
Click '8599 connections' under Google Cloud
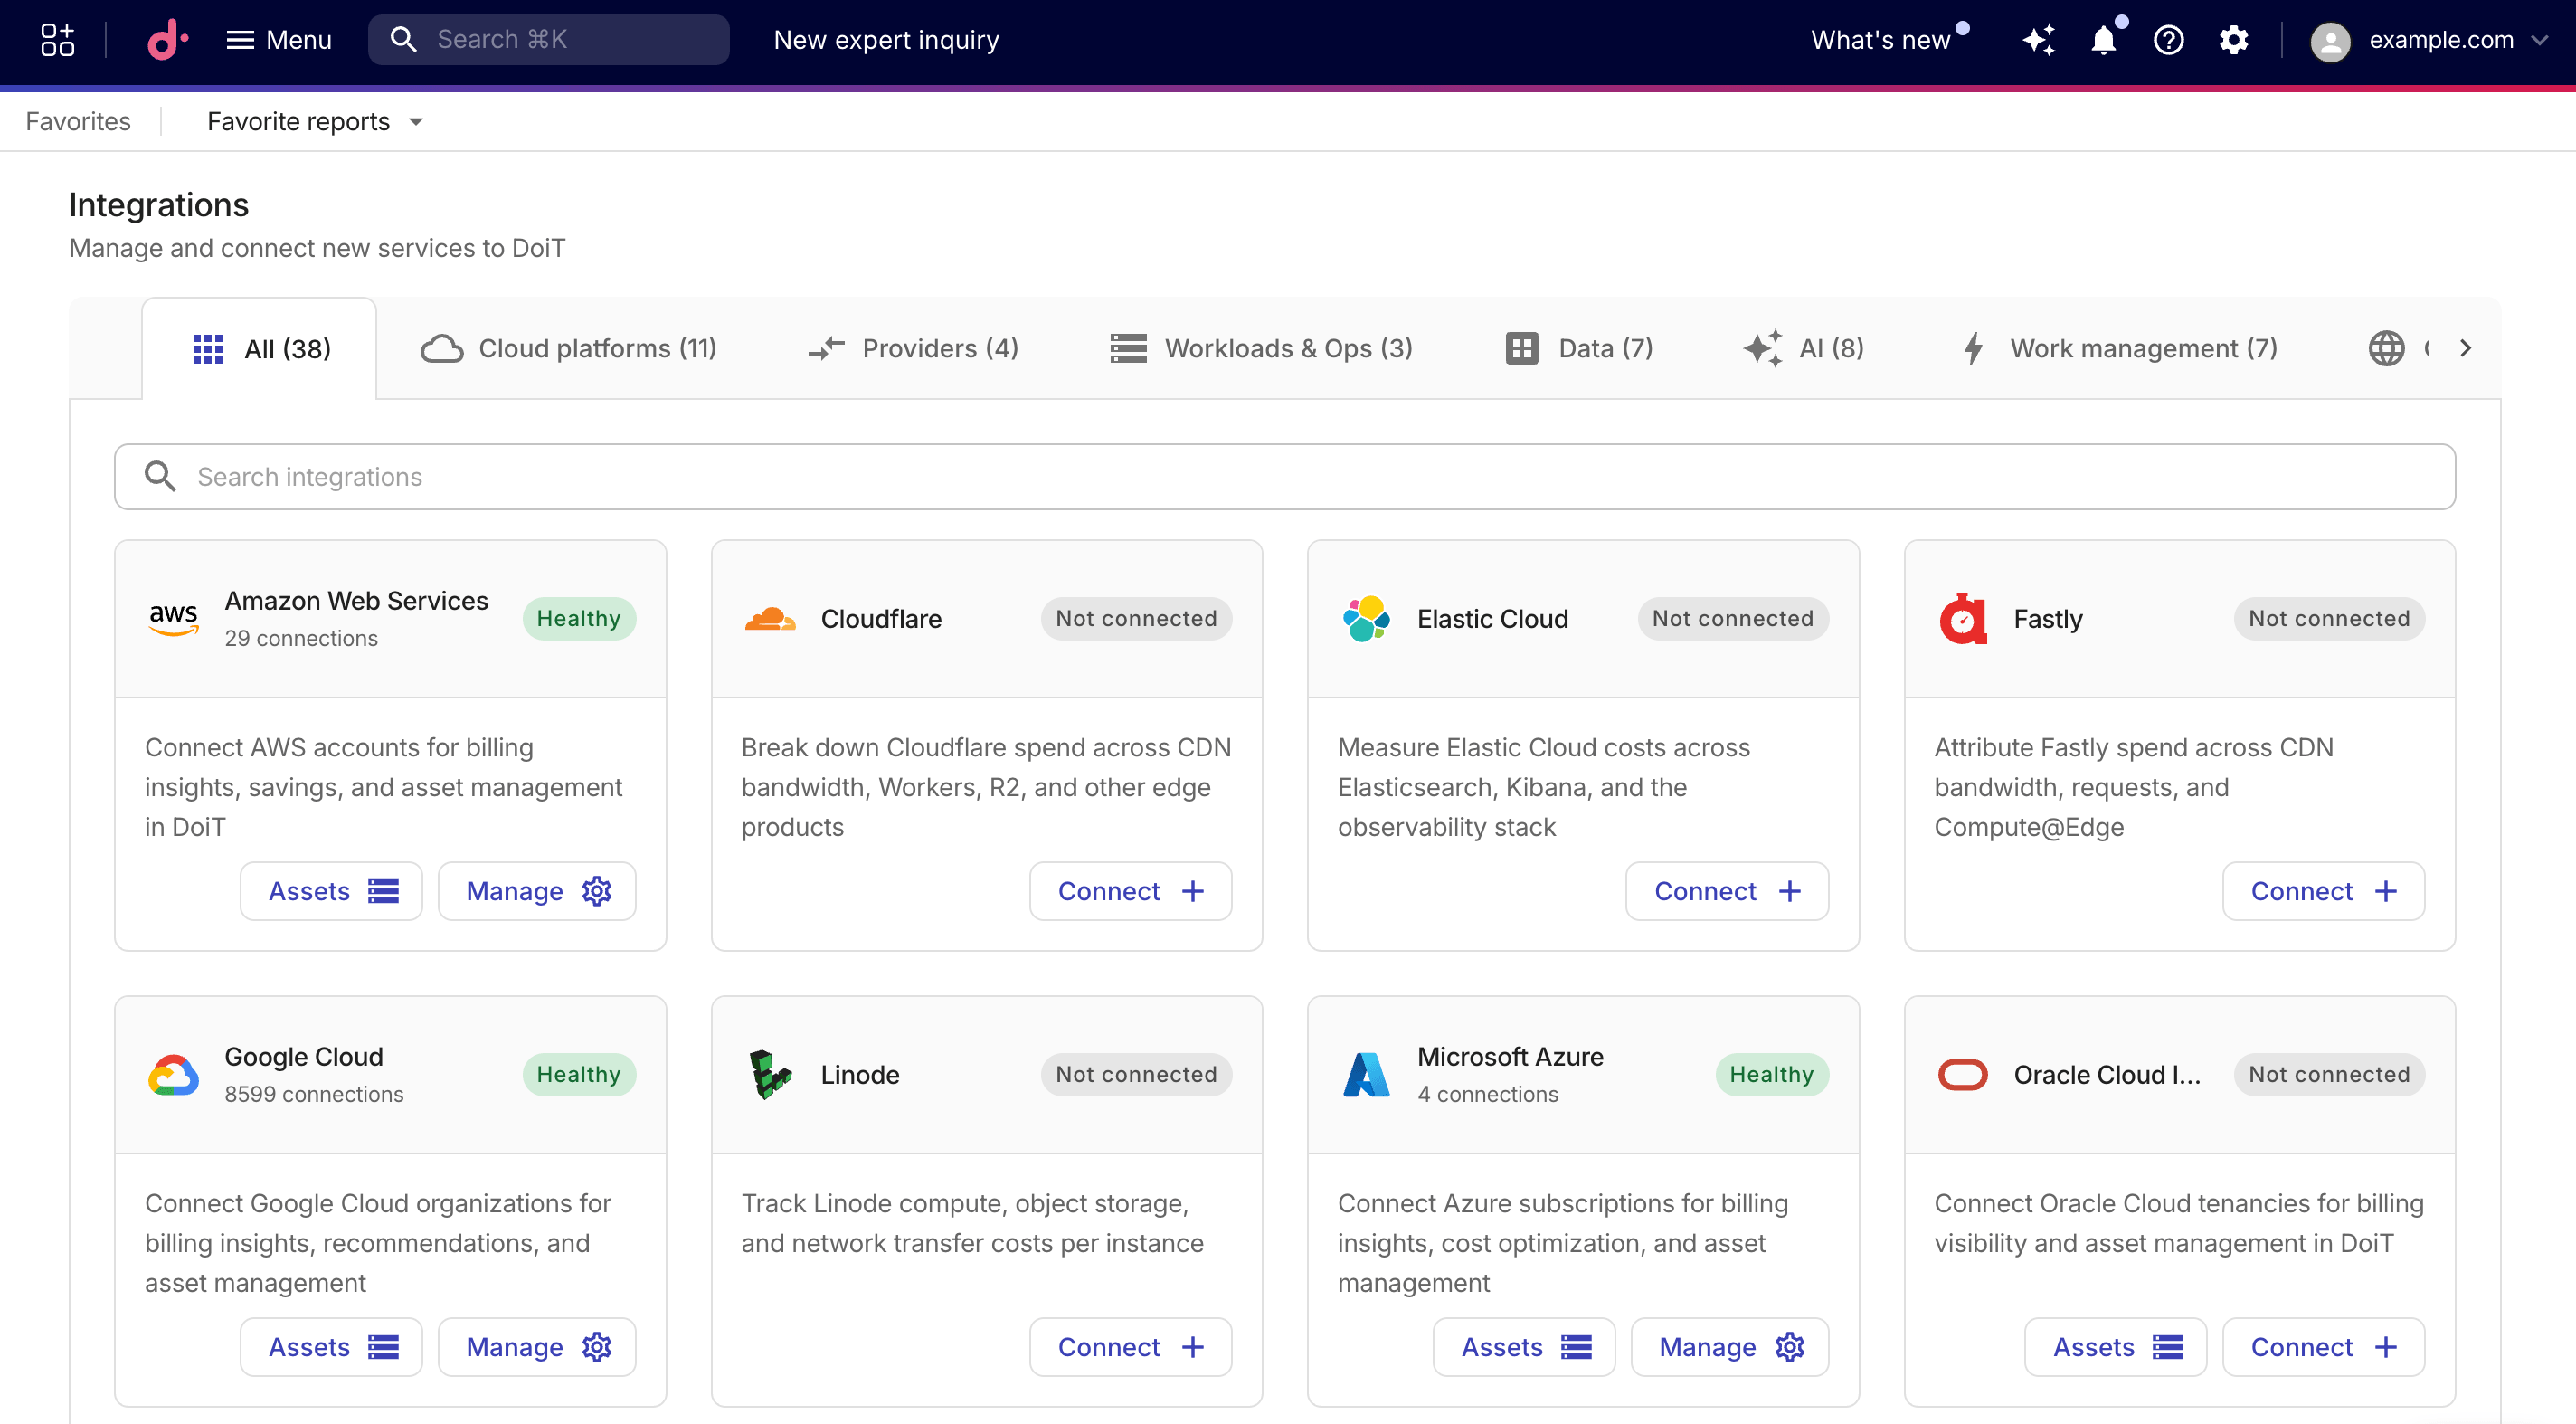(x=314, y=1094)
